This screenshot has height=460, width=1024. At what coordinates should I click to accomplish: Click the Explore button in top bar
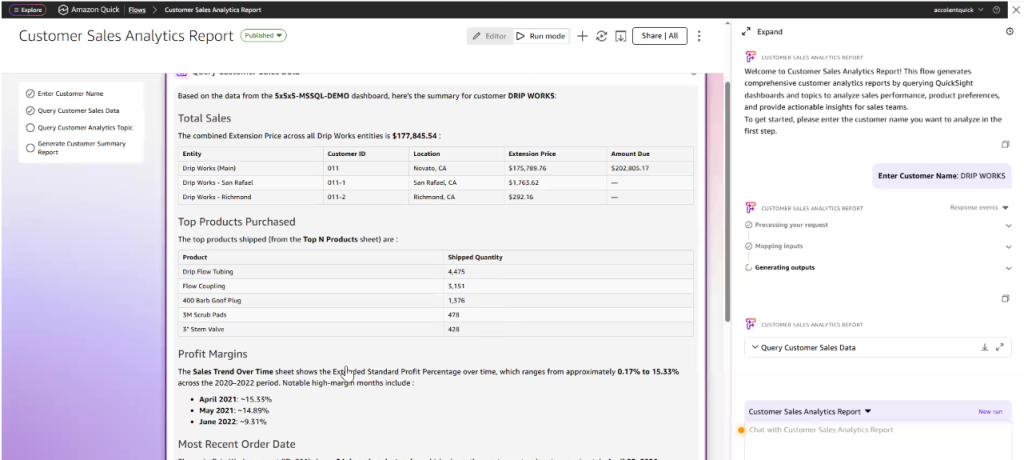tap(27, 10)
